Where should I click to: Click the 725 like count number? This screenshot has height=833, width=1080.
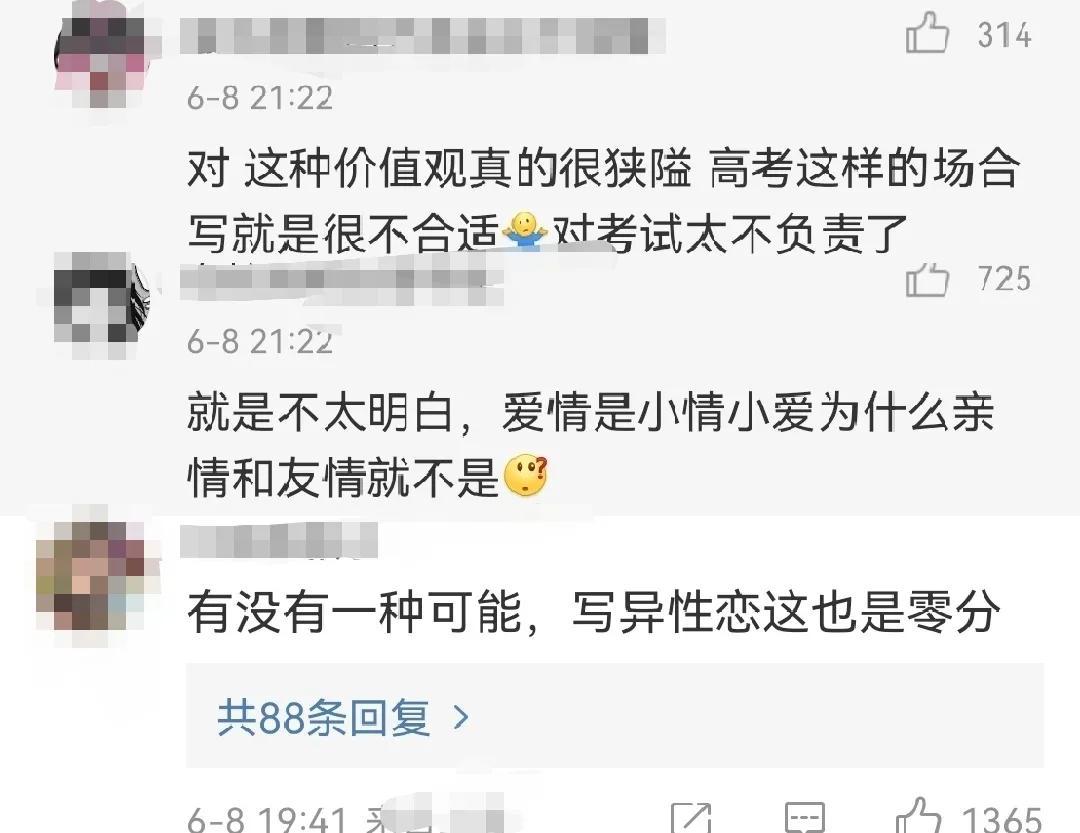pos(1004,279)
